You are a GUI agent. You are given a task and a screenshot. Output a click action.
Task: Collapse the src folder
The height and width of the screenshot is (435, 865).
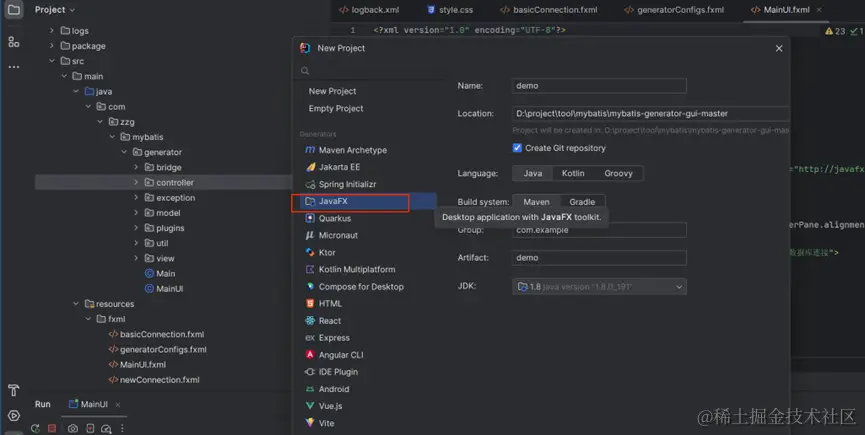pos(52,61)
